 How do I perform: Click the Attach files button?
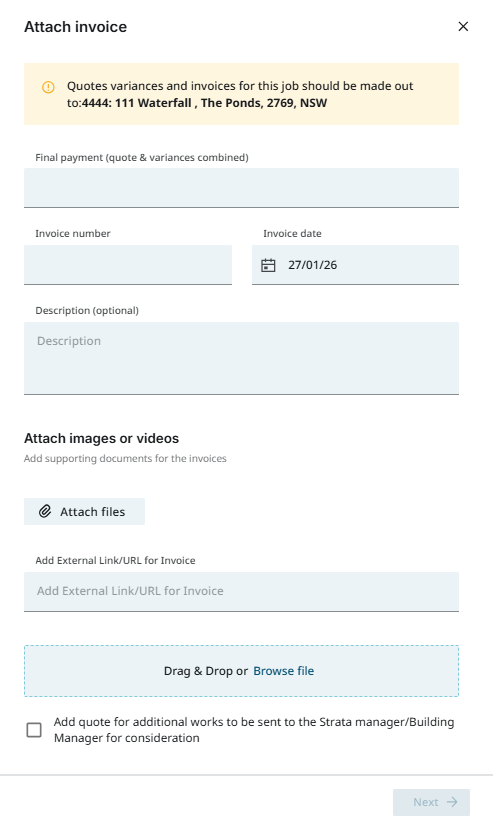click(84, 512)
